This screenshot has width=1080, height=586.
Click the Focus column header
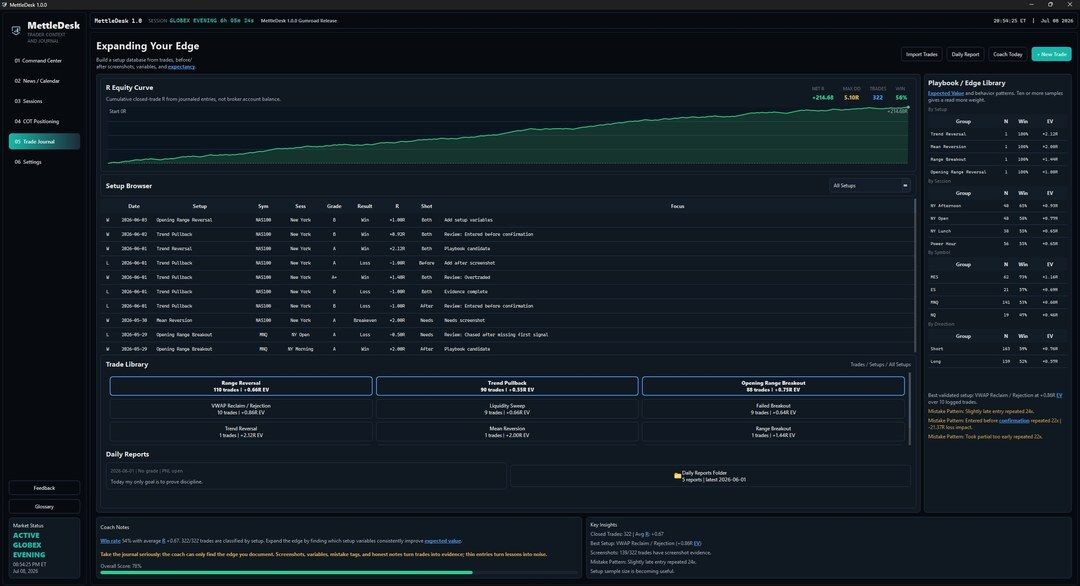(677, 206)
